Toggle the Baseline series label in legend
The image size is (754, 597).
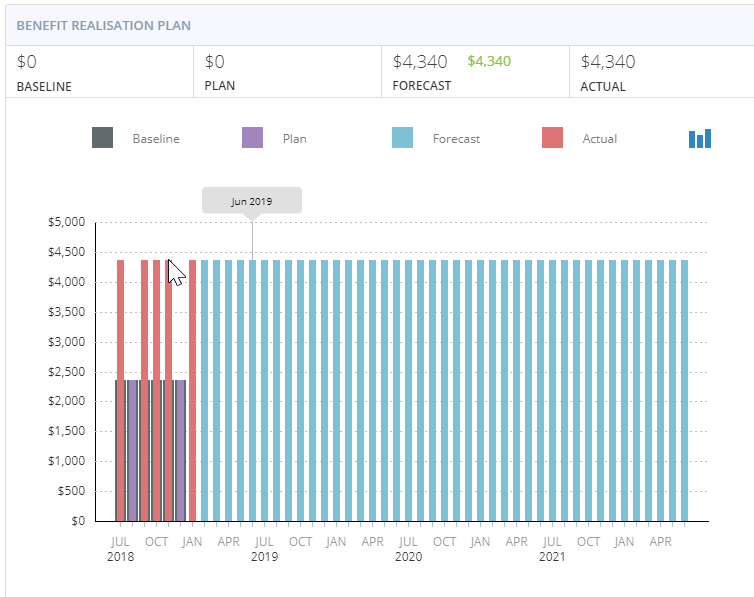(156, 139)
